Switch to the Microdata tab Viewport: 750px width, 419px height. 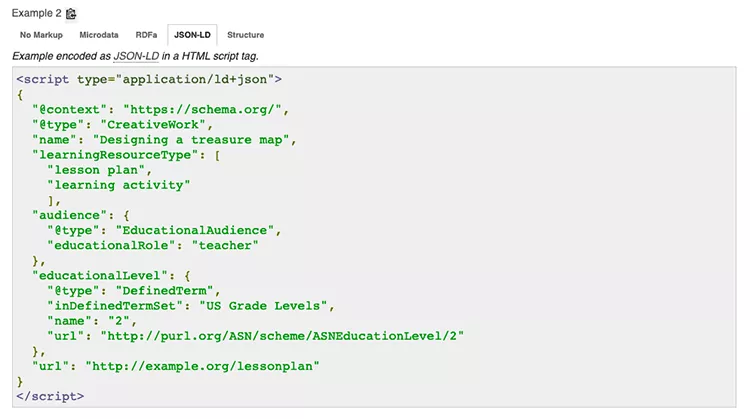coord(99,35)
